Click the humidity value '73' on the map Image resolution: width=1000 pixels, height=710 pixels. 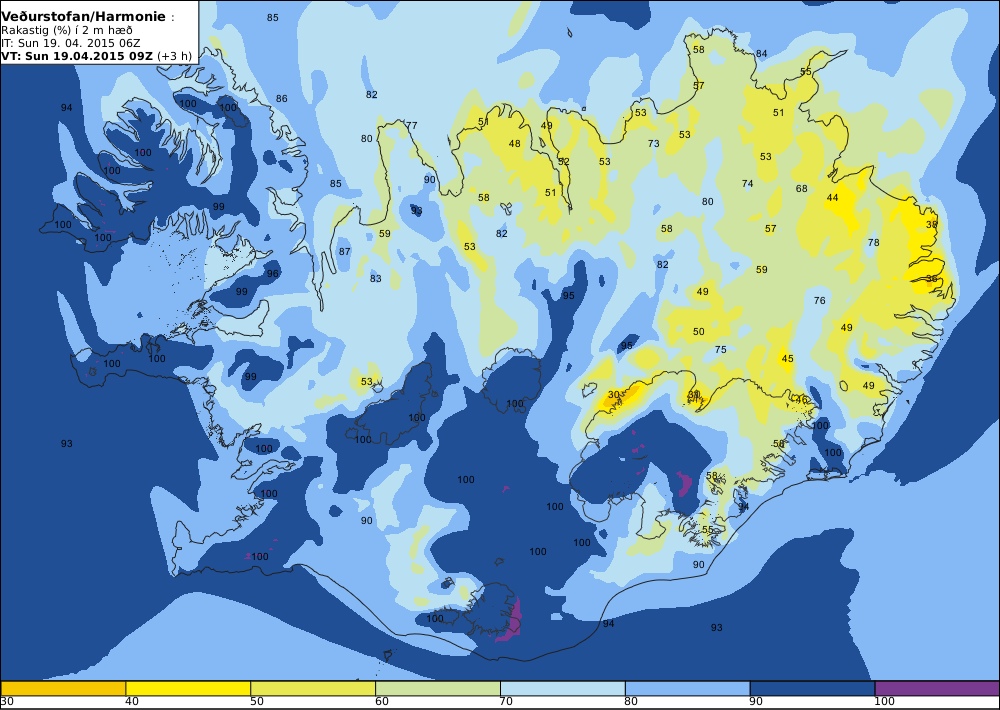pyautogui.click(x=654, y=144)
